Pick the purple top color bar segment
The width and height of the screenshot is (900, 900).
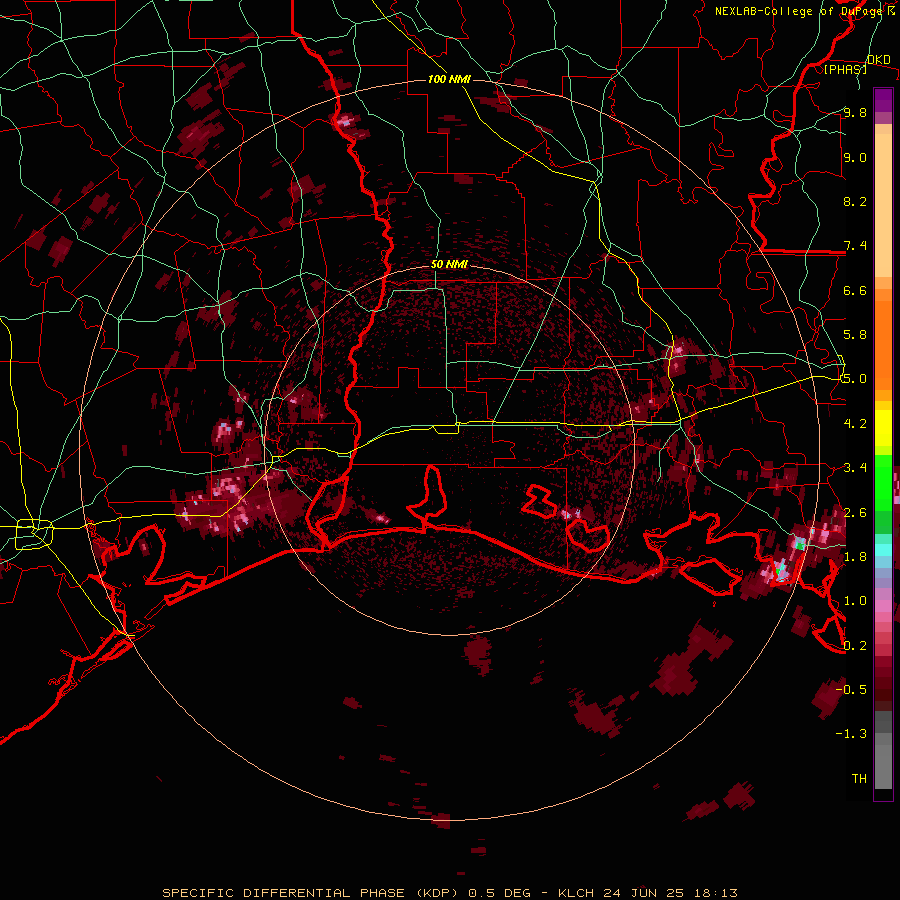[883, 100]
